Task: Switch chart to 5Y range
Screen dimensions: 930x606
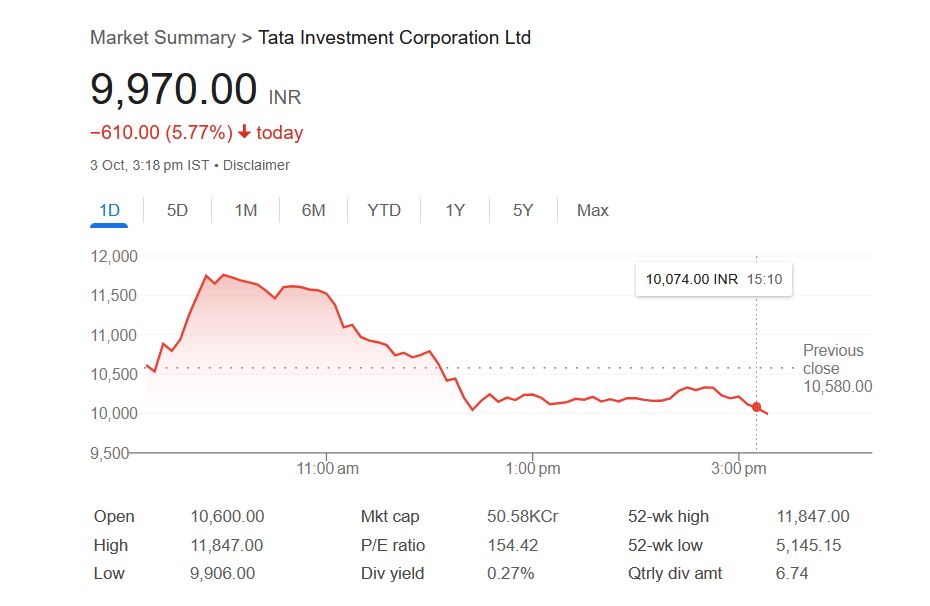Action: point(523,210)
